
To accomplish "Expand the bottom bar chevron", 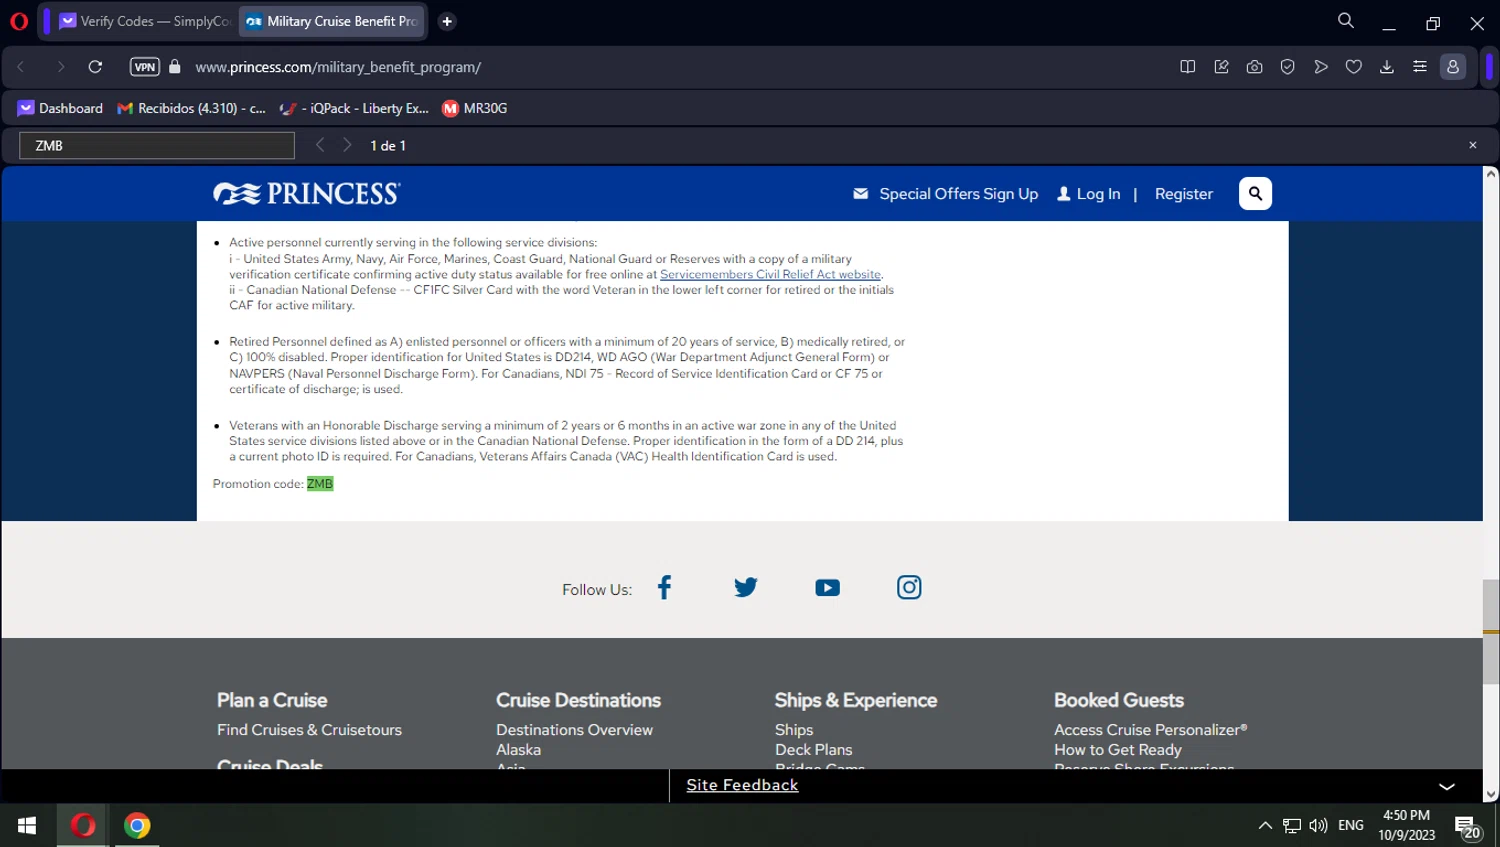I will pyautogui.click(x=1446, y=786).
